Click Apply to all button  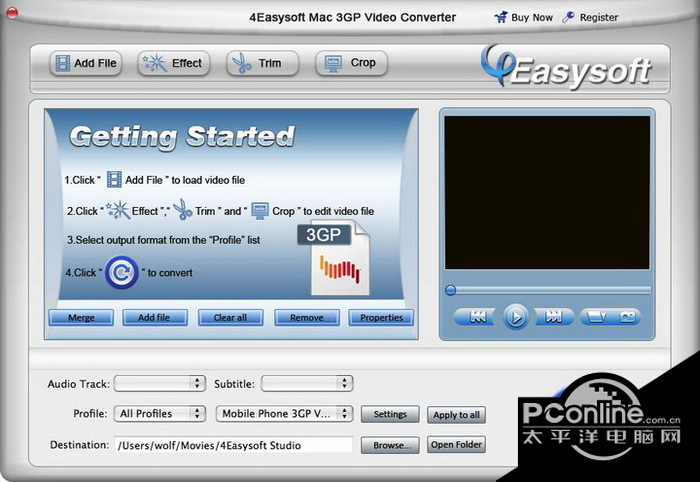[456, 415]
